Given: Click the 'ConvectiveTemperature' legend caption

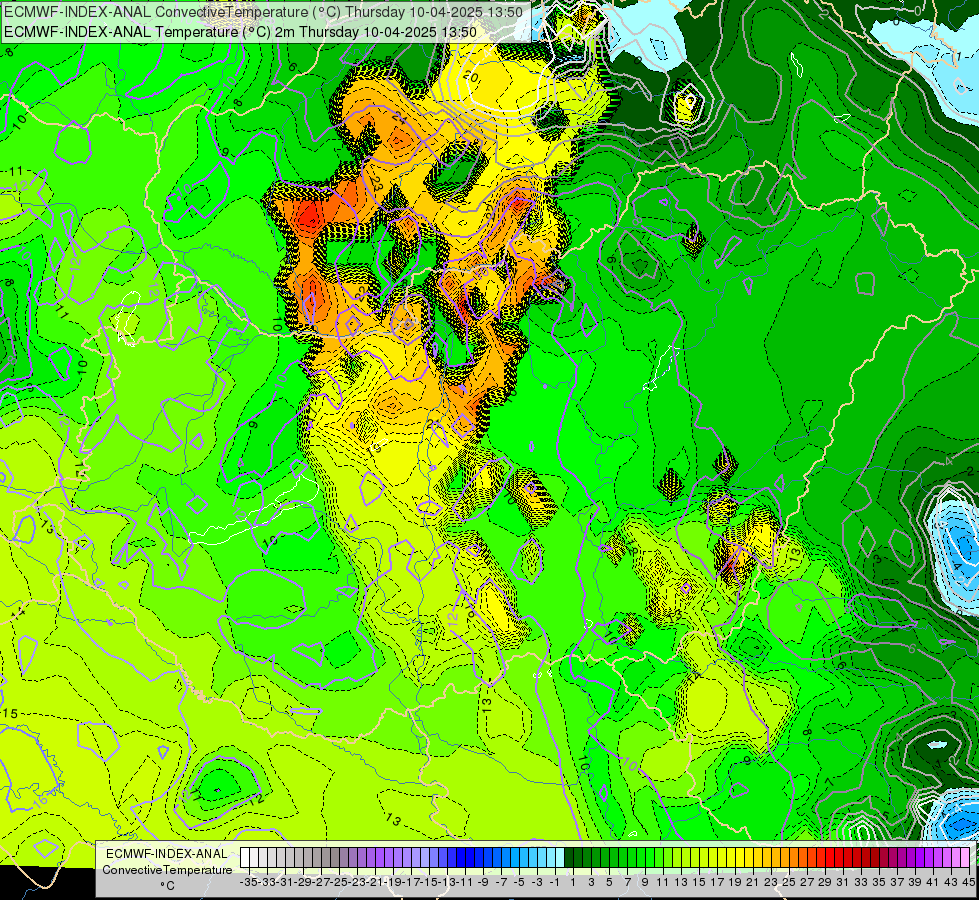Looking at the screenshot, I should pos(167,870).
